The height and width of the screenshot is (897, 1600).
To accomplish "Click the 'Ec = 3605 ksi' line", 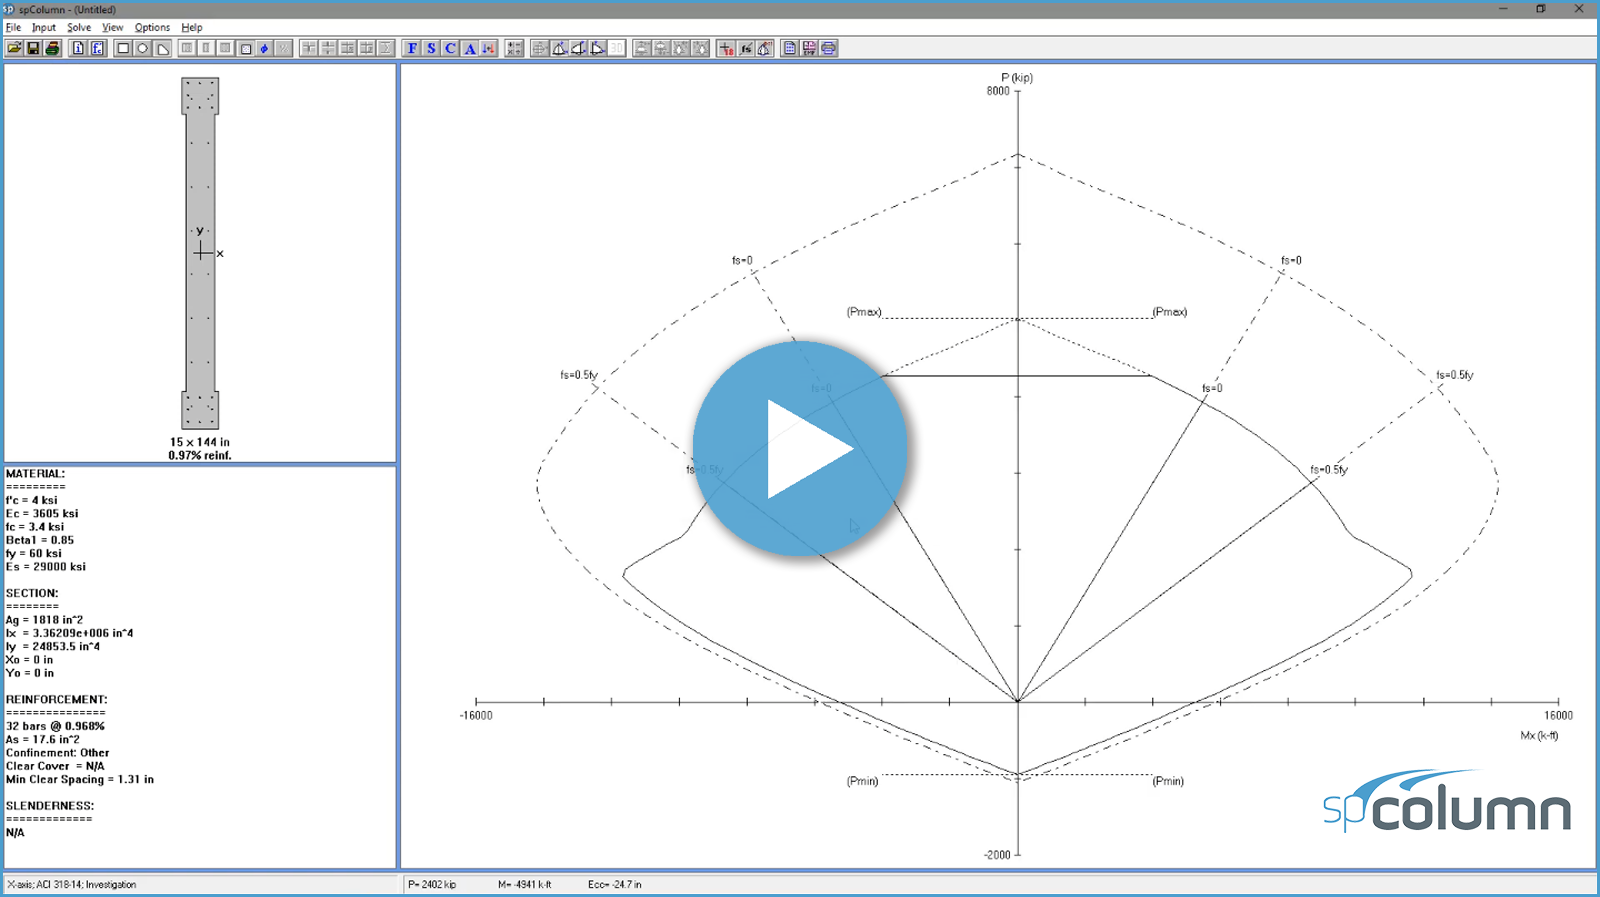I will 42,513.
